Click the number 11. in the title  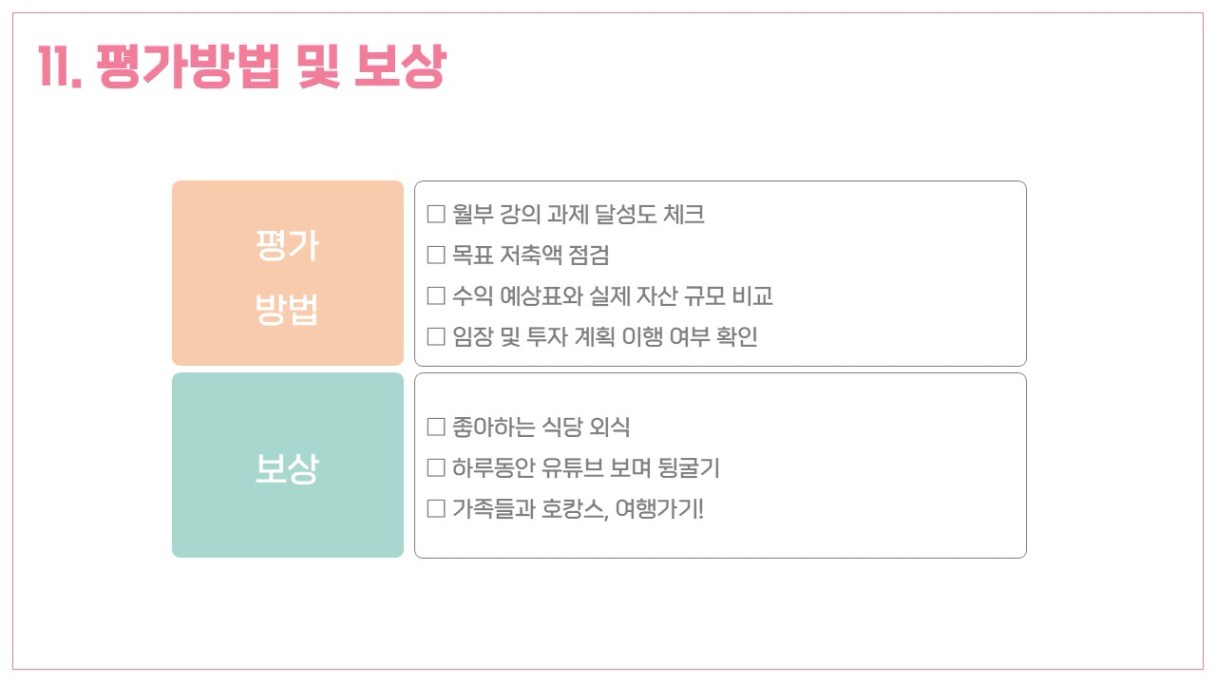point(58,68)
